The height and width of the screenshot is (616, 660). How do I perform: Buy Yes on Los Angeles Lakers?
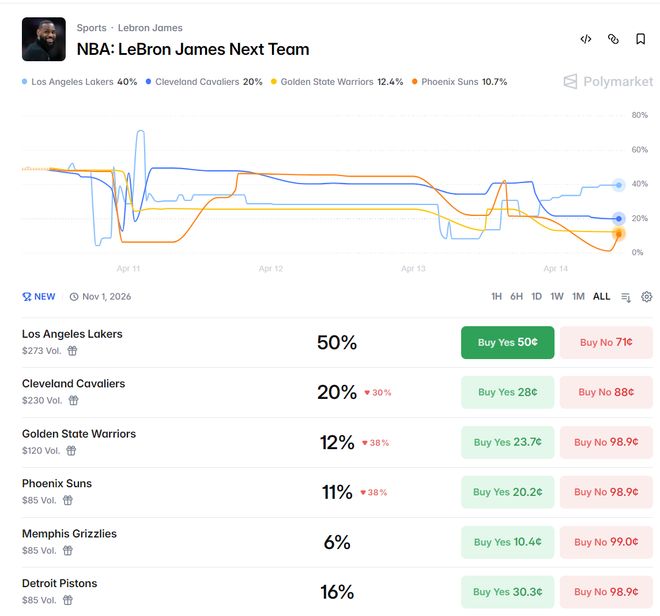pyautogui.click(x=507, y=342)
